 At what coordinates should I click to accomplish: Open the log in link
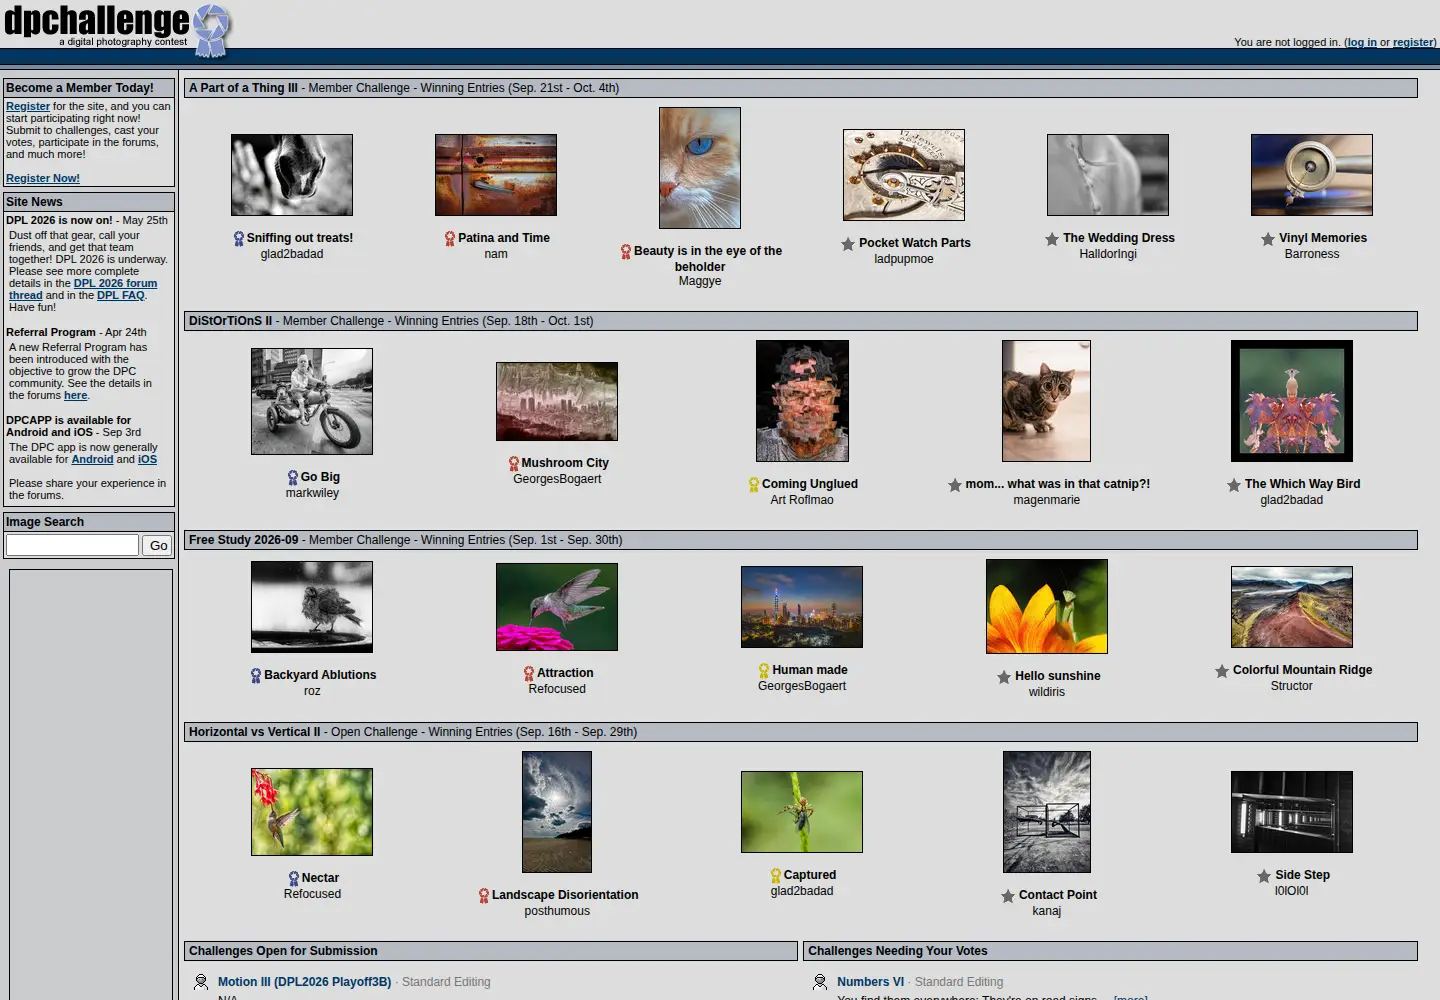tap(1362, 42)
